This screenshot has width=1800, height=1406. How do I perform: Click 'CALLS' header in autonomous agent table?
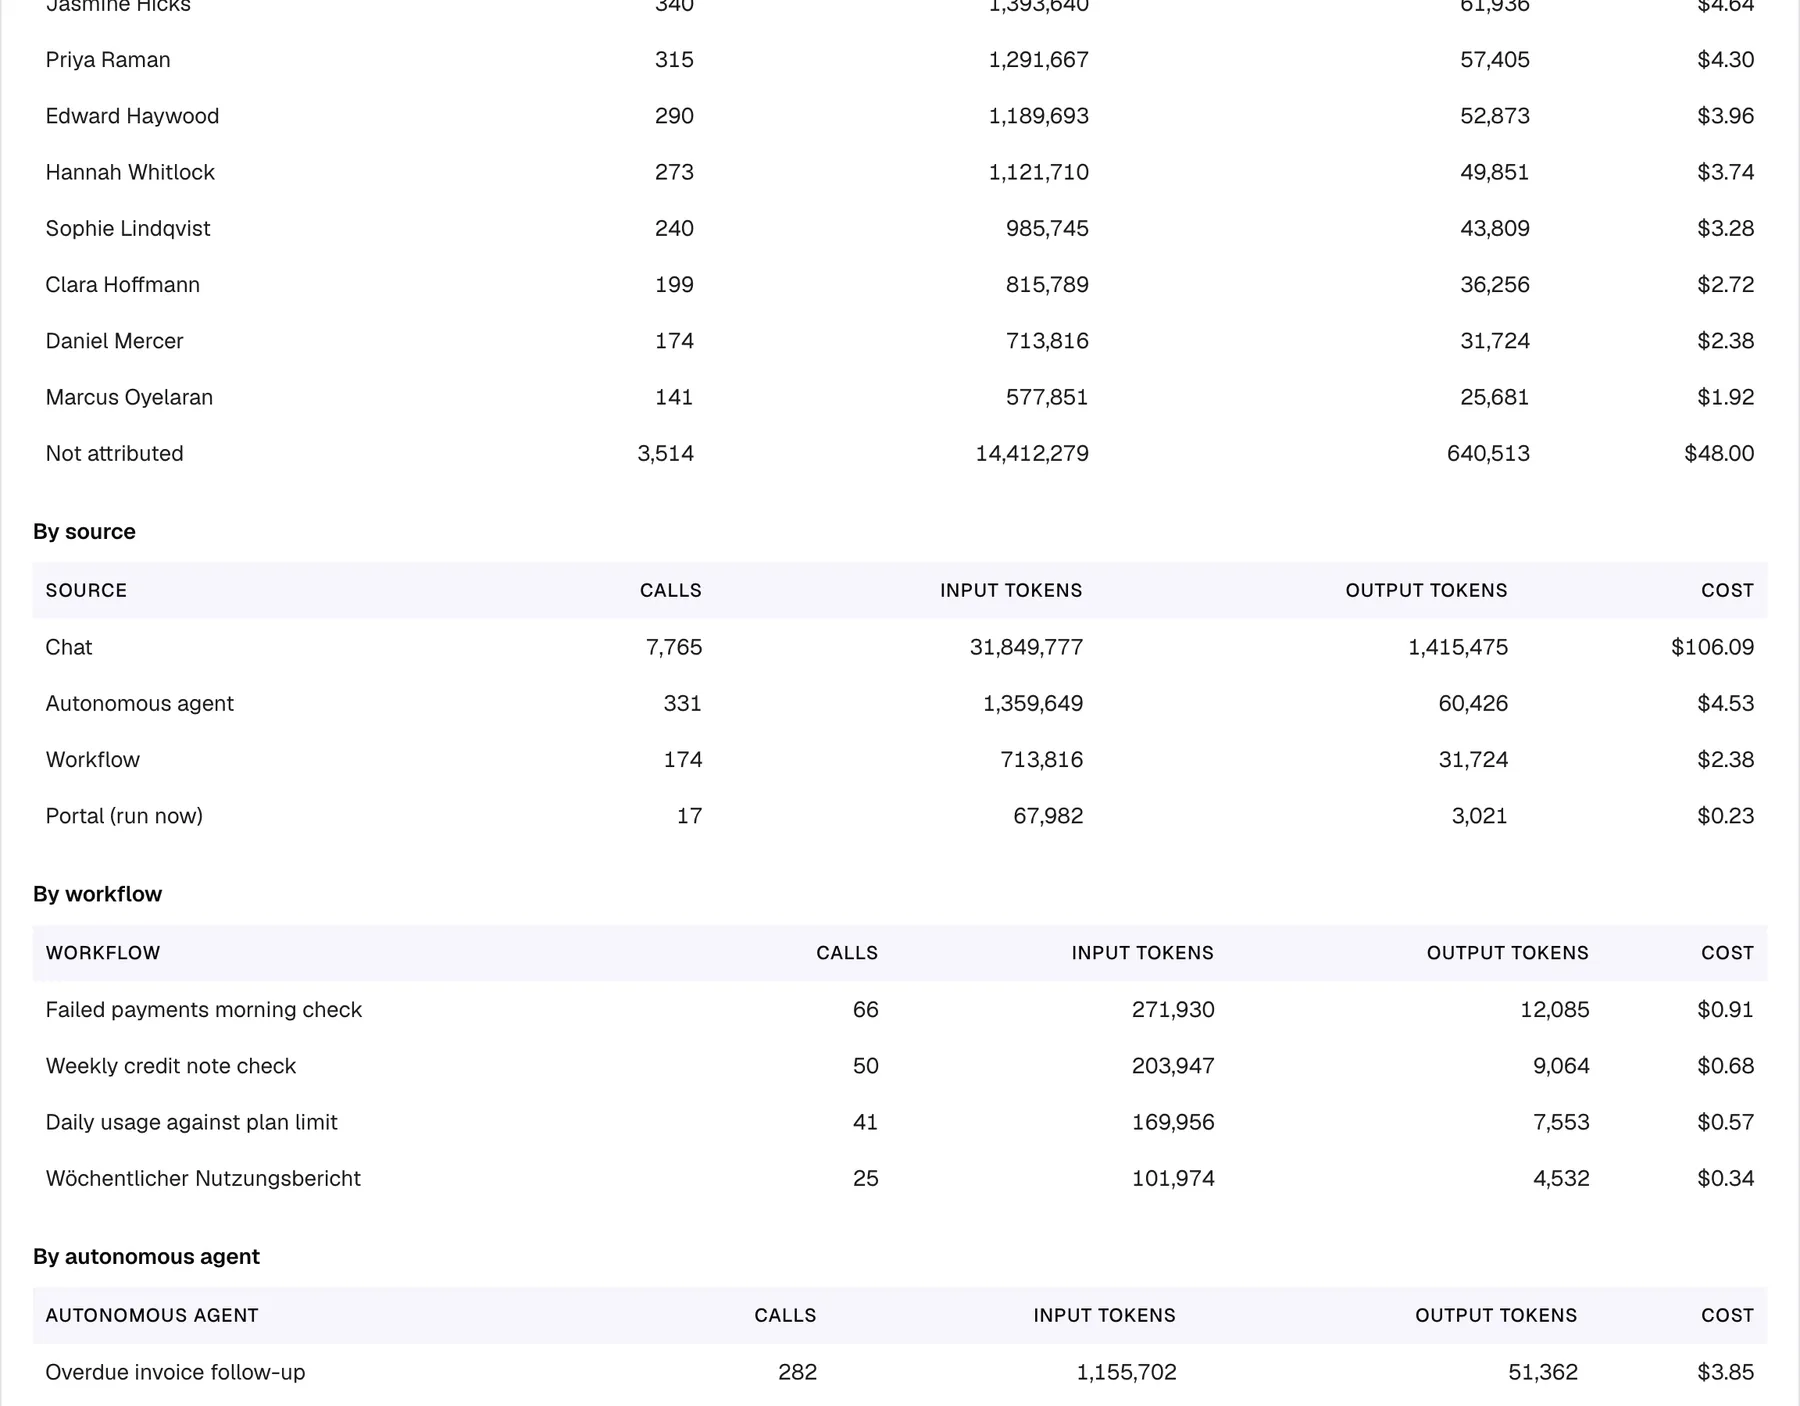click(x=785, y=1316)
